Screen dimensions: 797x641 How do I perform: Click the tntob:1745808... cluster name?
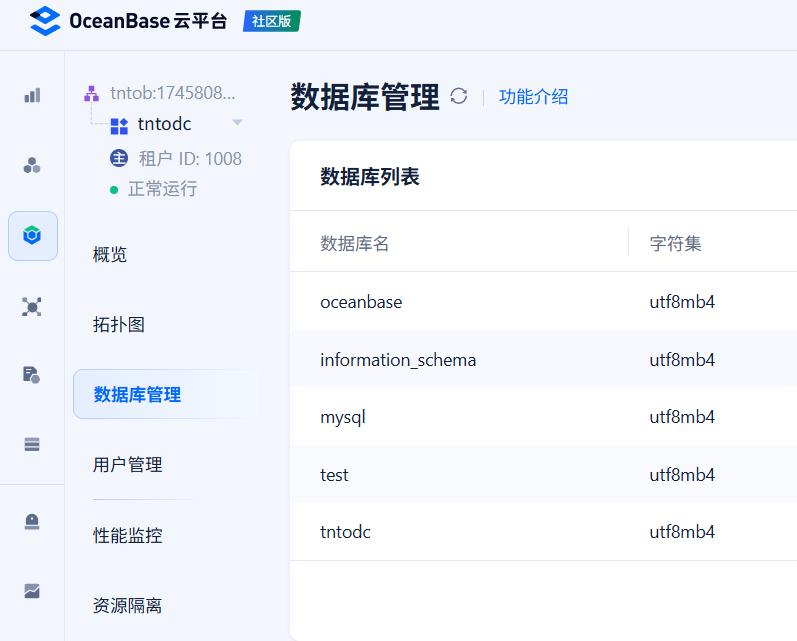(x=172, y=93)
